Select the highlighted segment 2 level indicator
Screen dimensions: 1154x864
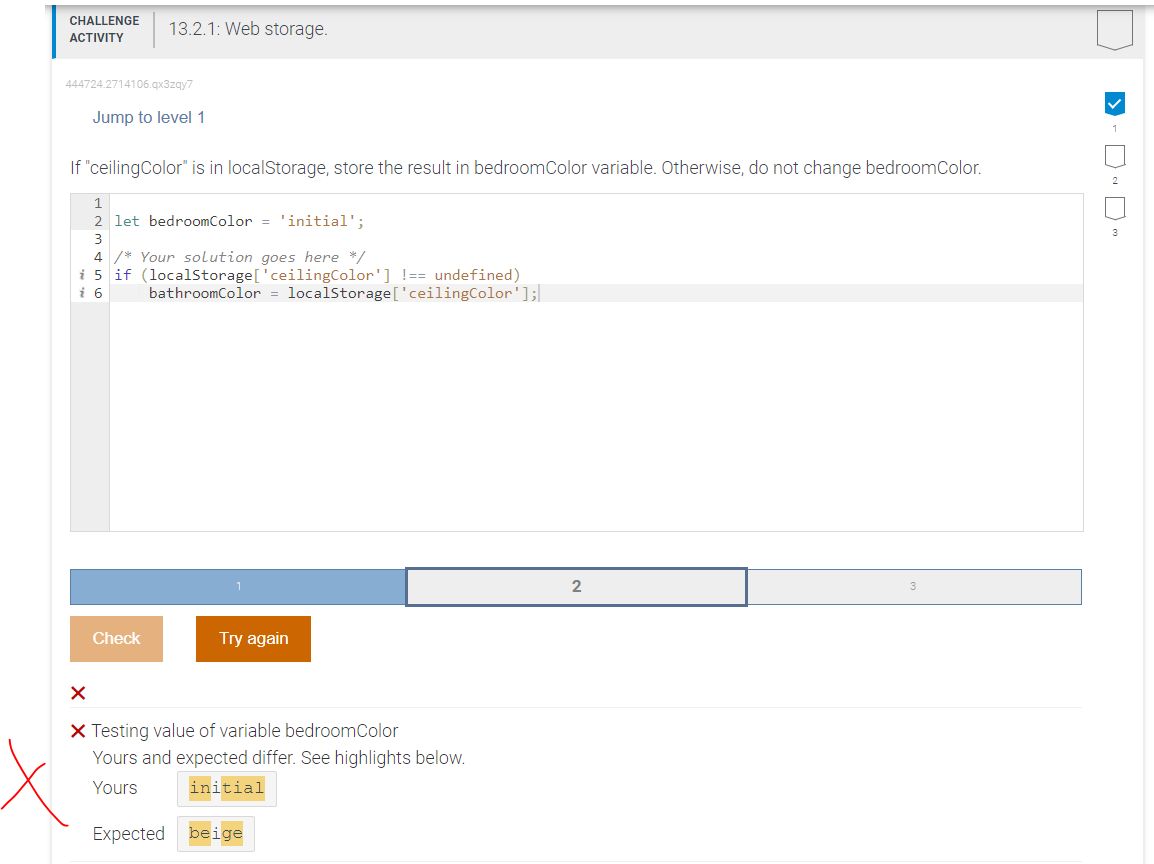[576, 586]
